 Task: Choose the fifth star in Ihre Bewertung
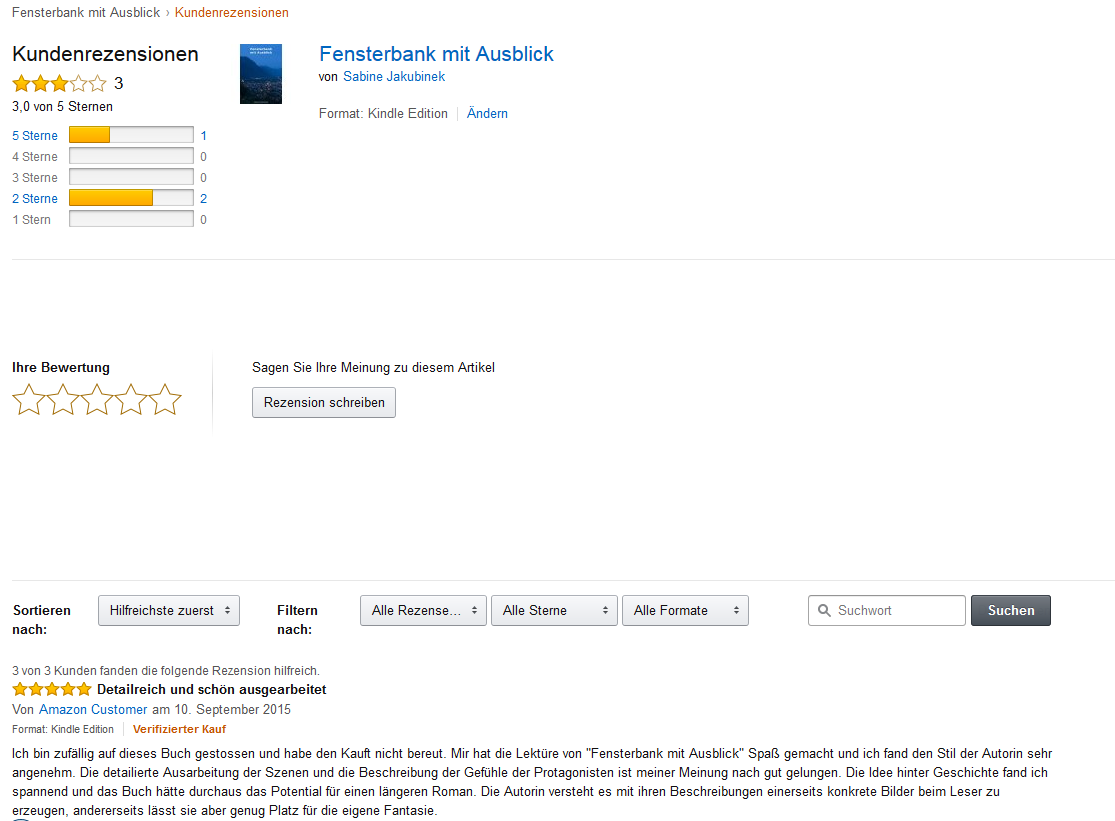pos(165,399)
